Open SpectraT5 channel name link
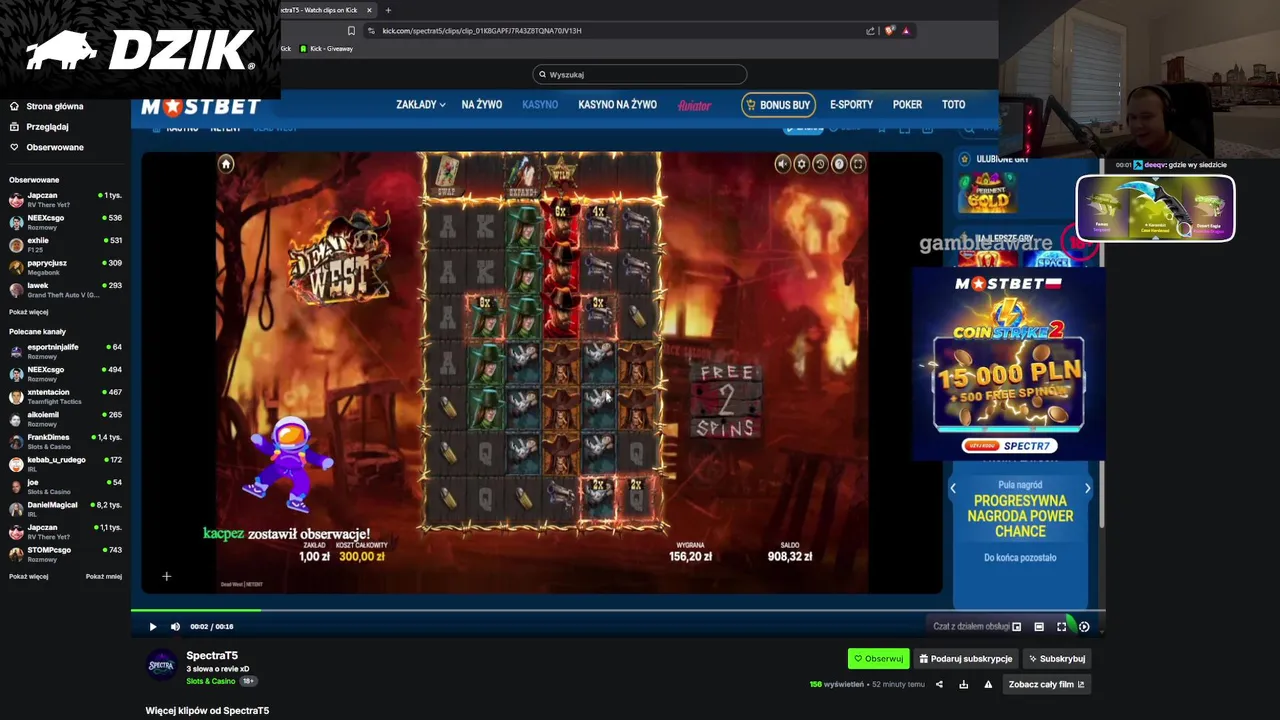 (212, 656)
